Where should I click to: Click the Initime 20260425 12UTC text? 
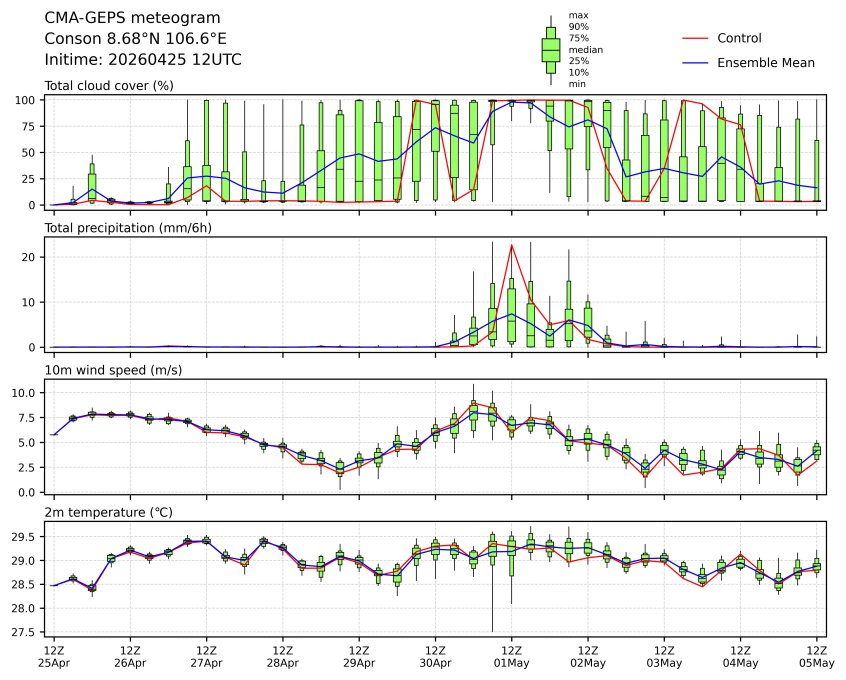(x=143, y=59)
